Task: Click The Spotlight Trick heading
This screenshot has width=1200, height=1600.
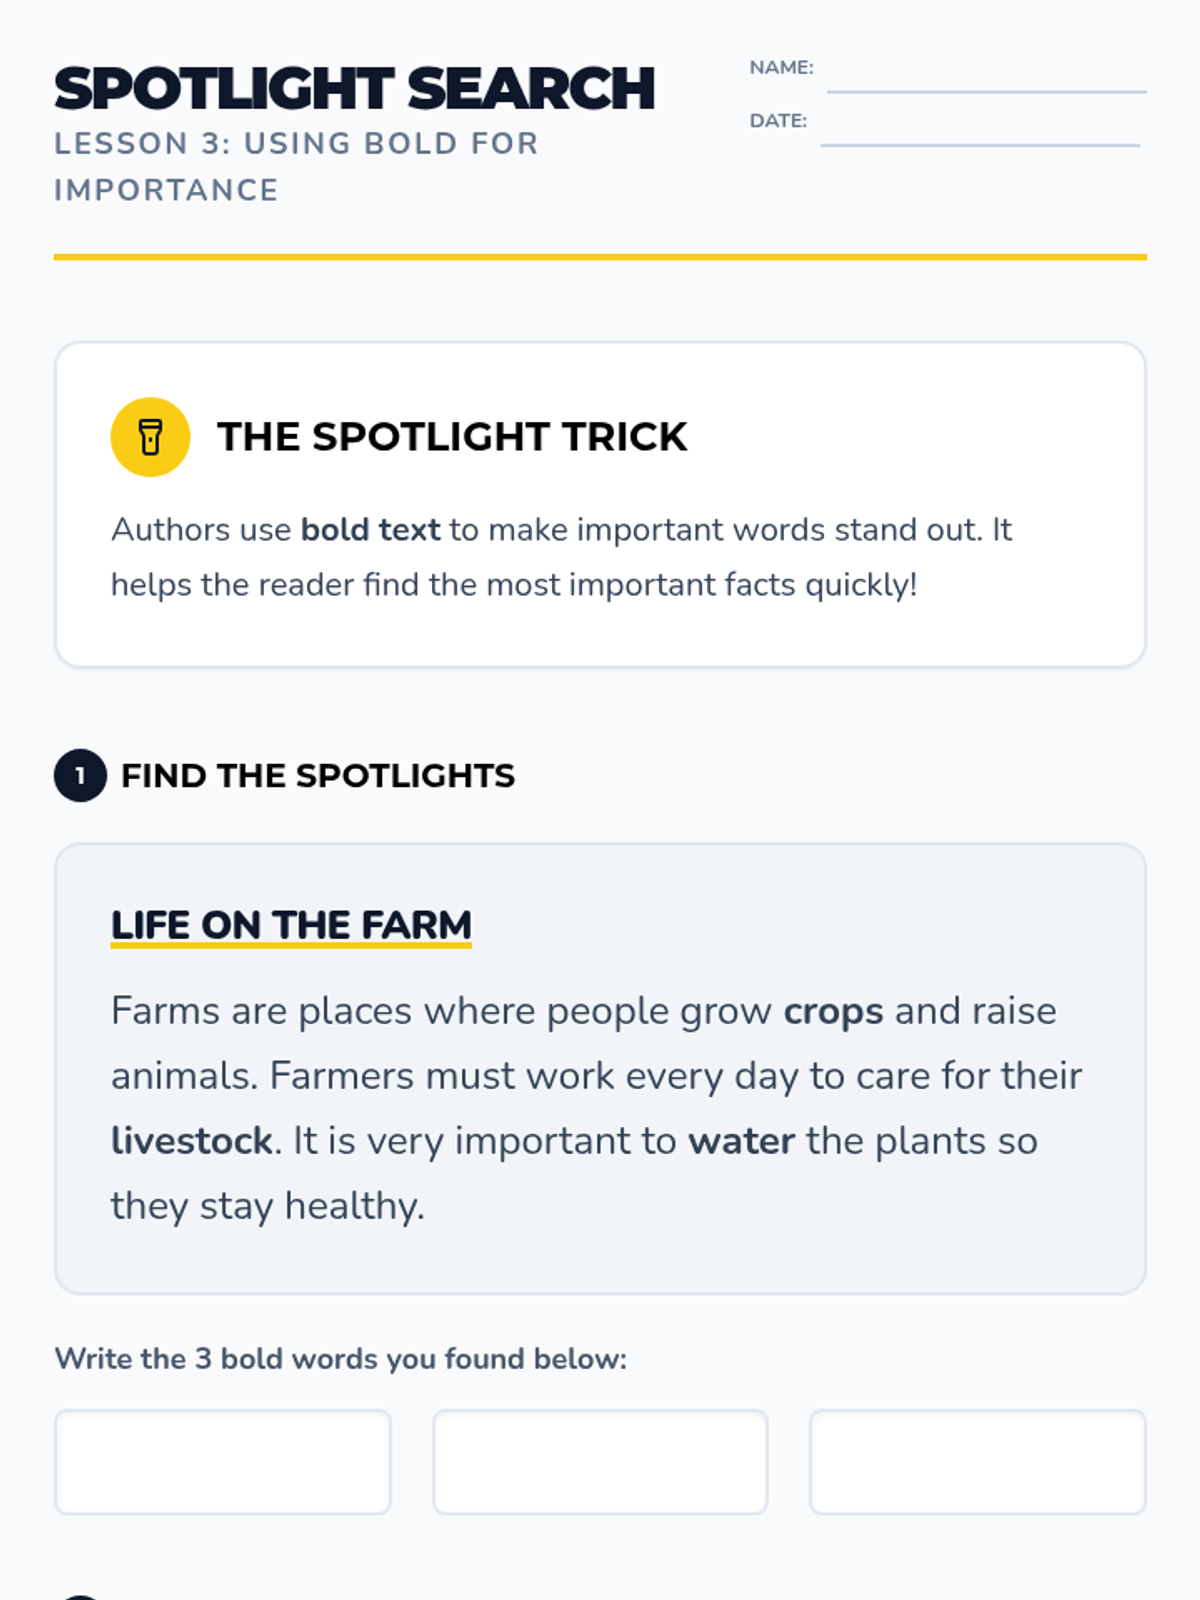Action: point(452,437)
